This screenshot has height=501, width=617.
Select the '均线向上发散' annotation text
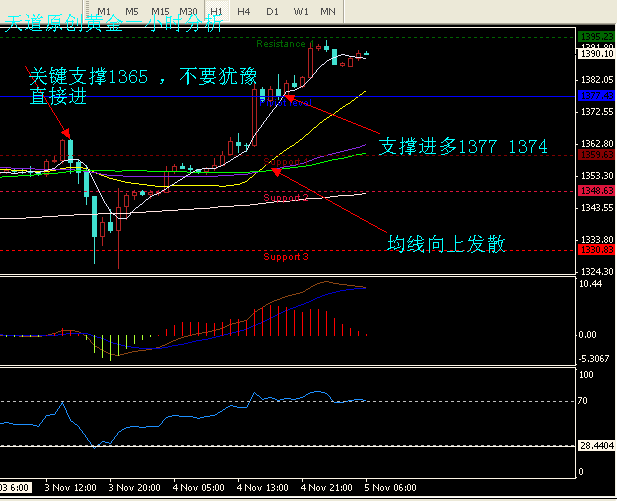click(446, 244)
